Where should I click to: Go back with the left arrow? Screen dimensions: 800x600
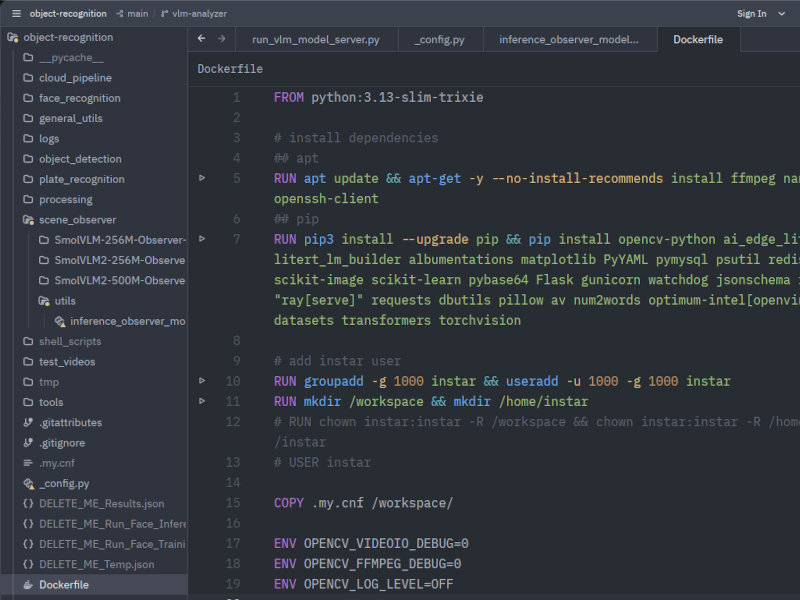tap(202, 39)
